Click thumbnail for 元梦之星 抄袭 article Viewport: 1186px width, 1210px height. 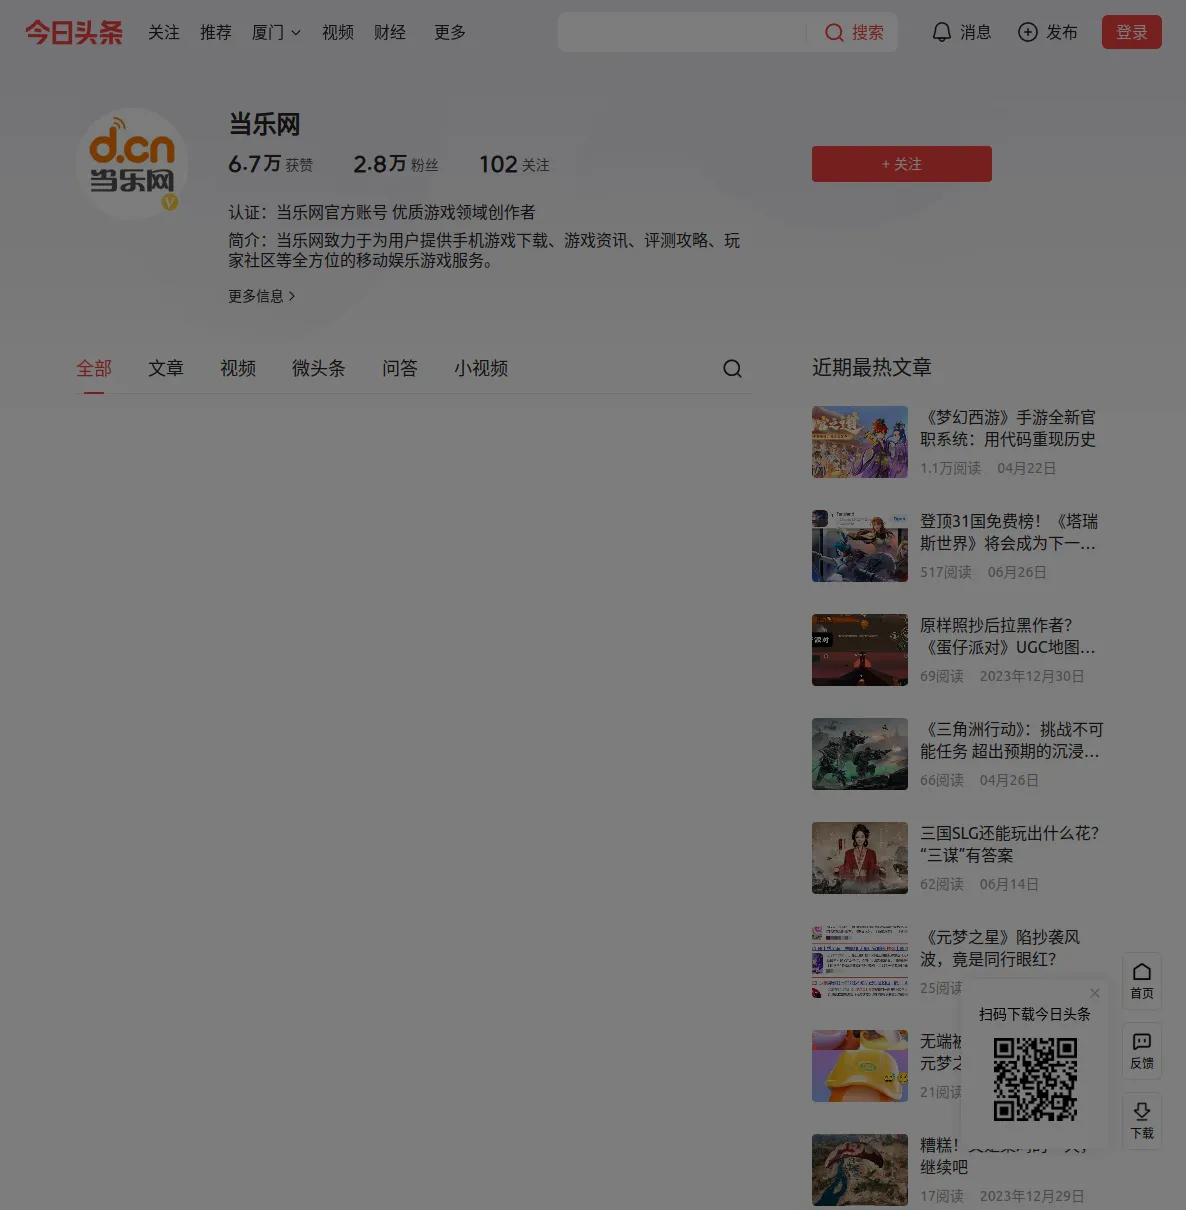(x=860, y=962)
